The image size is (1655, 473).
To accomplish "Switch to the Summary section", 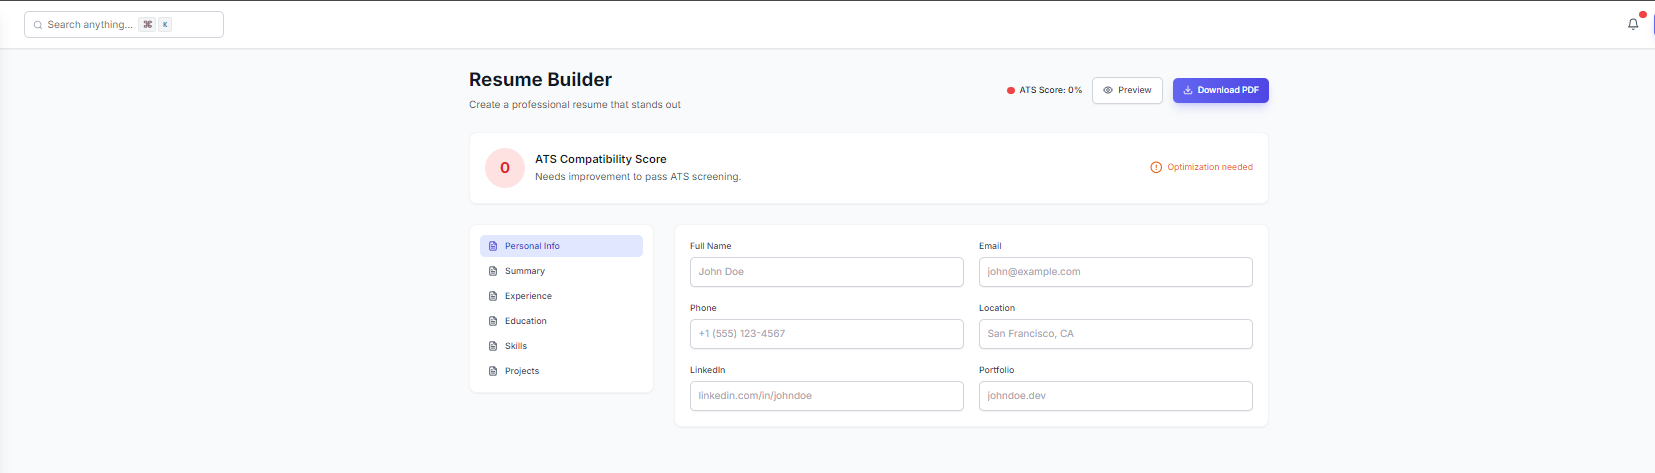I will [561, 271].
